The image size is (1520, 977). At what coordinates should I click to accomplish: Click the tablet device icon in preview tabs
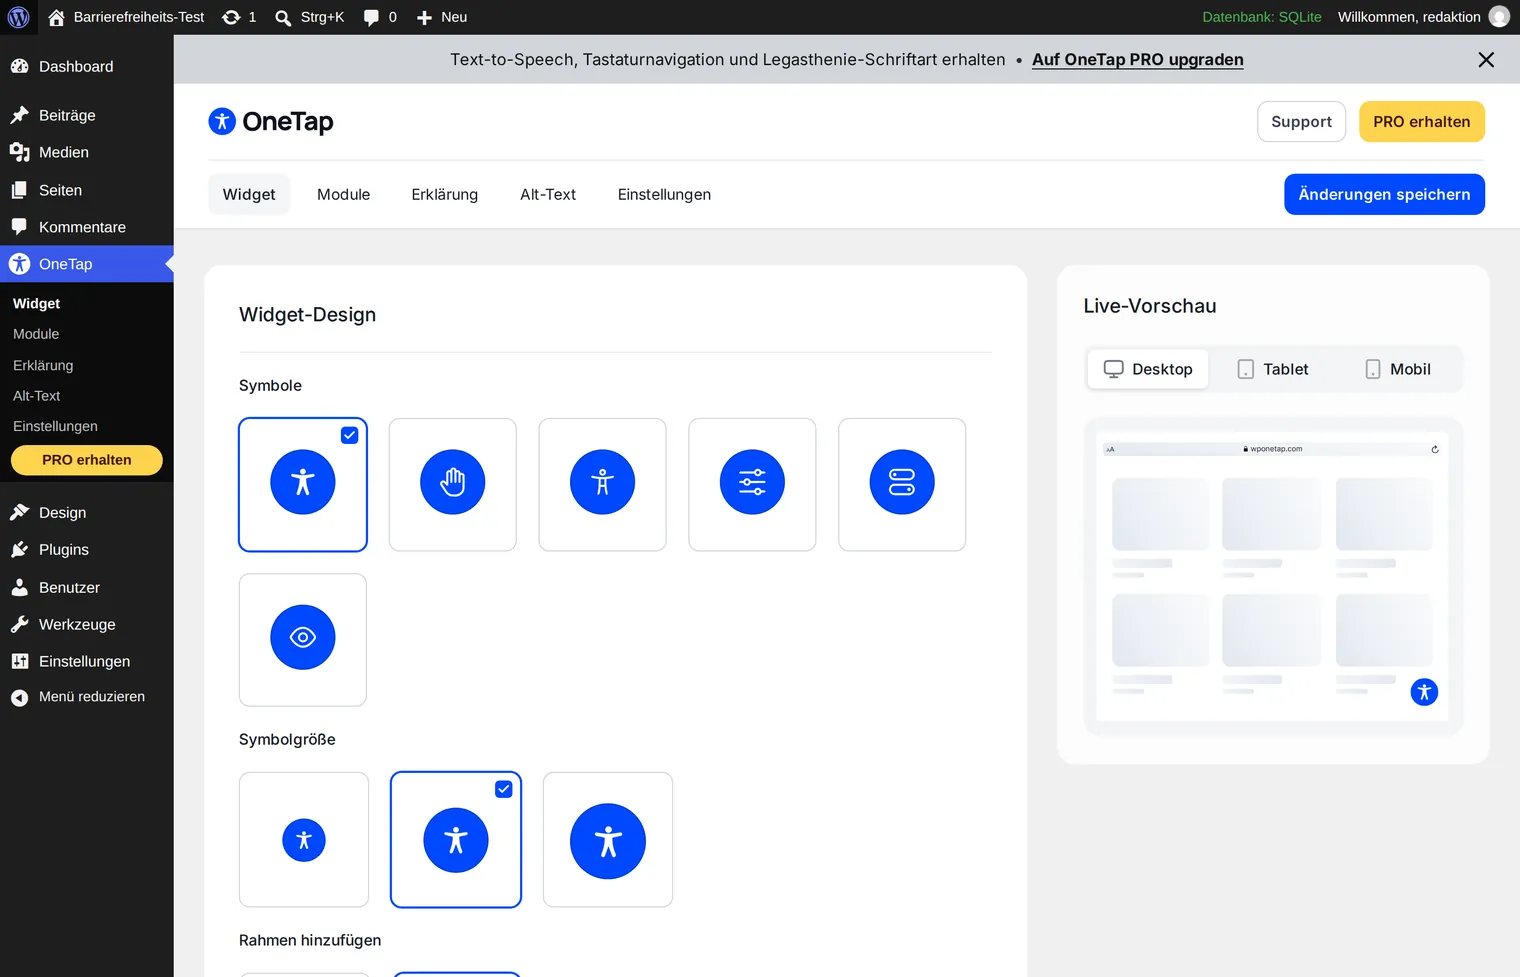tap(1246, 369)
